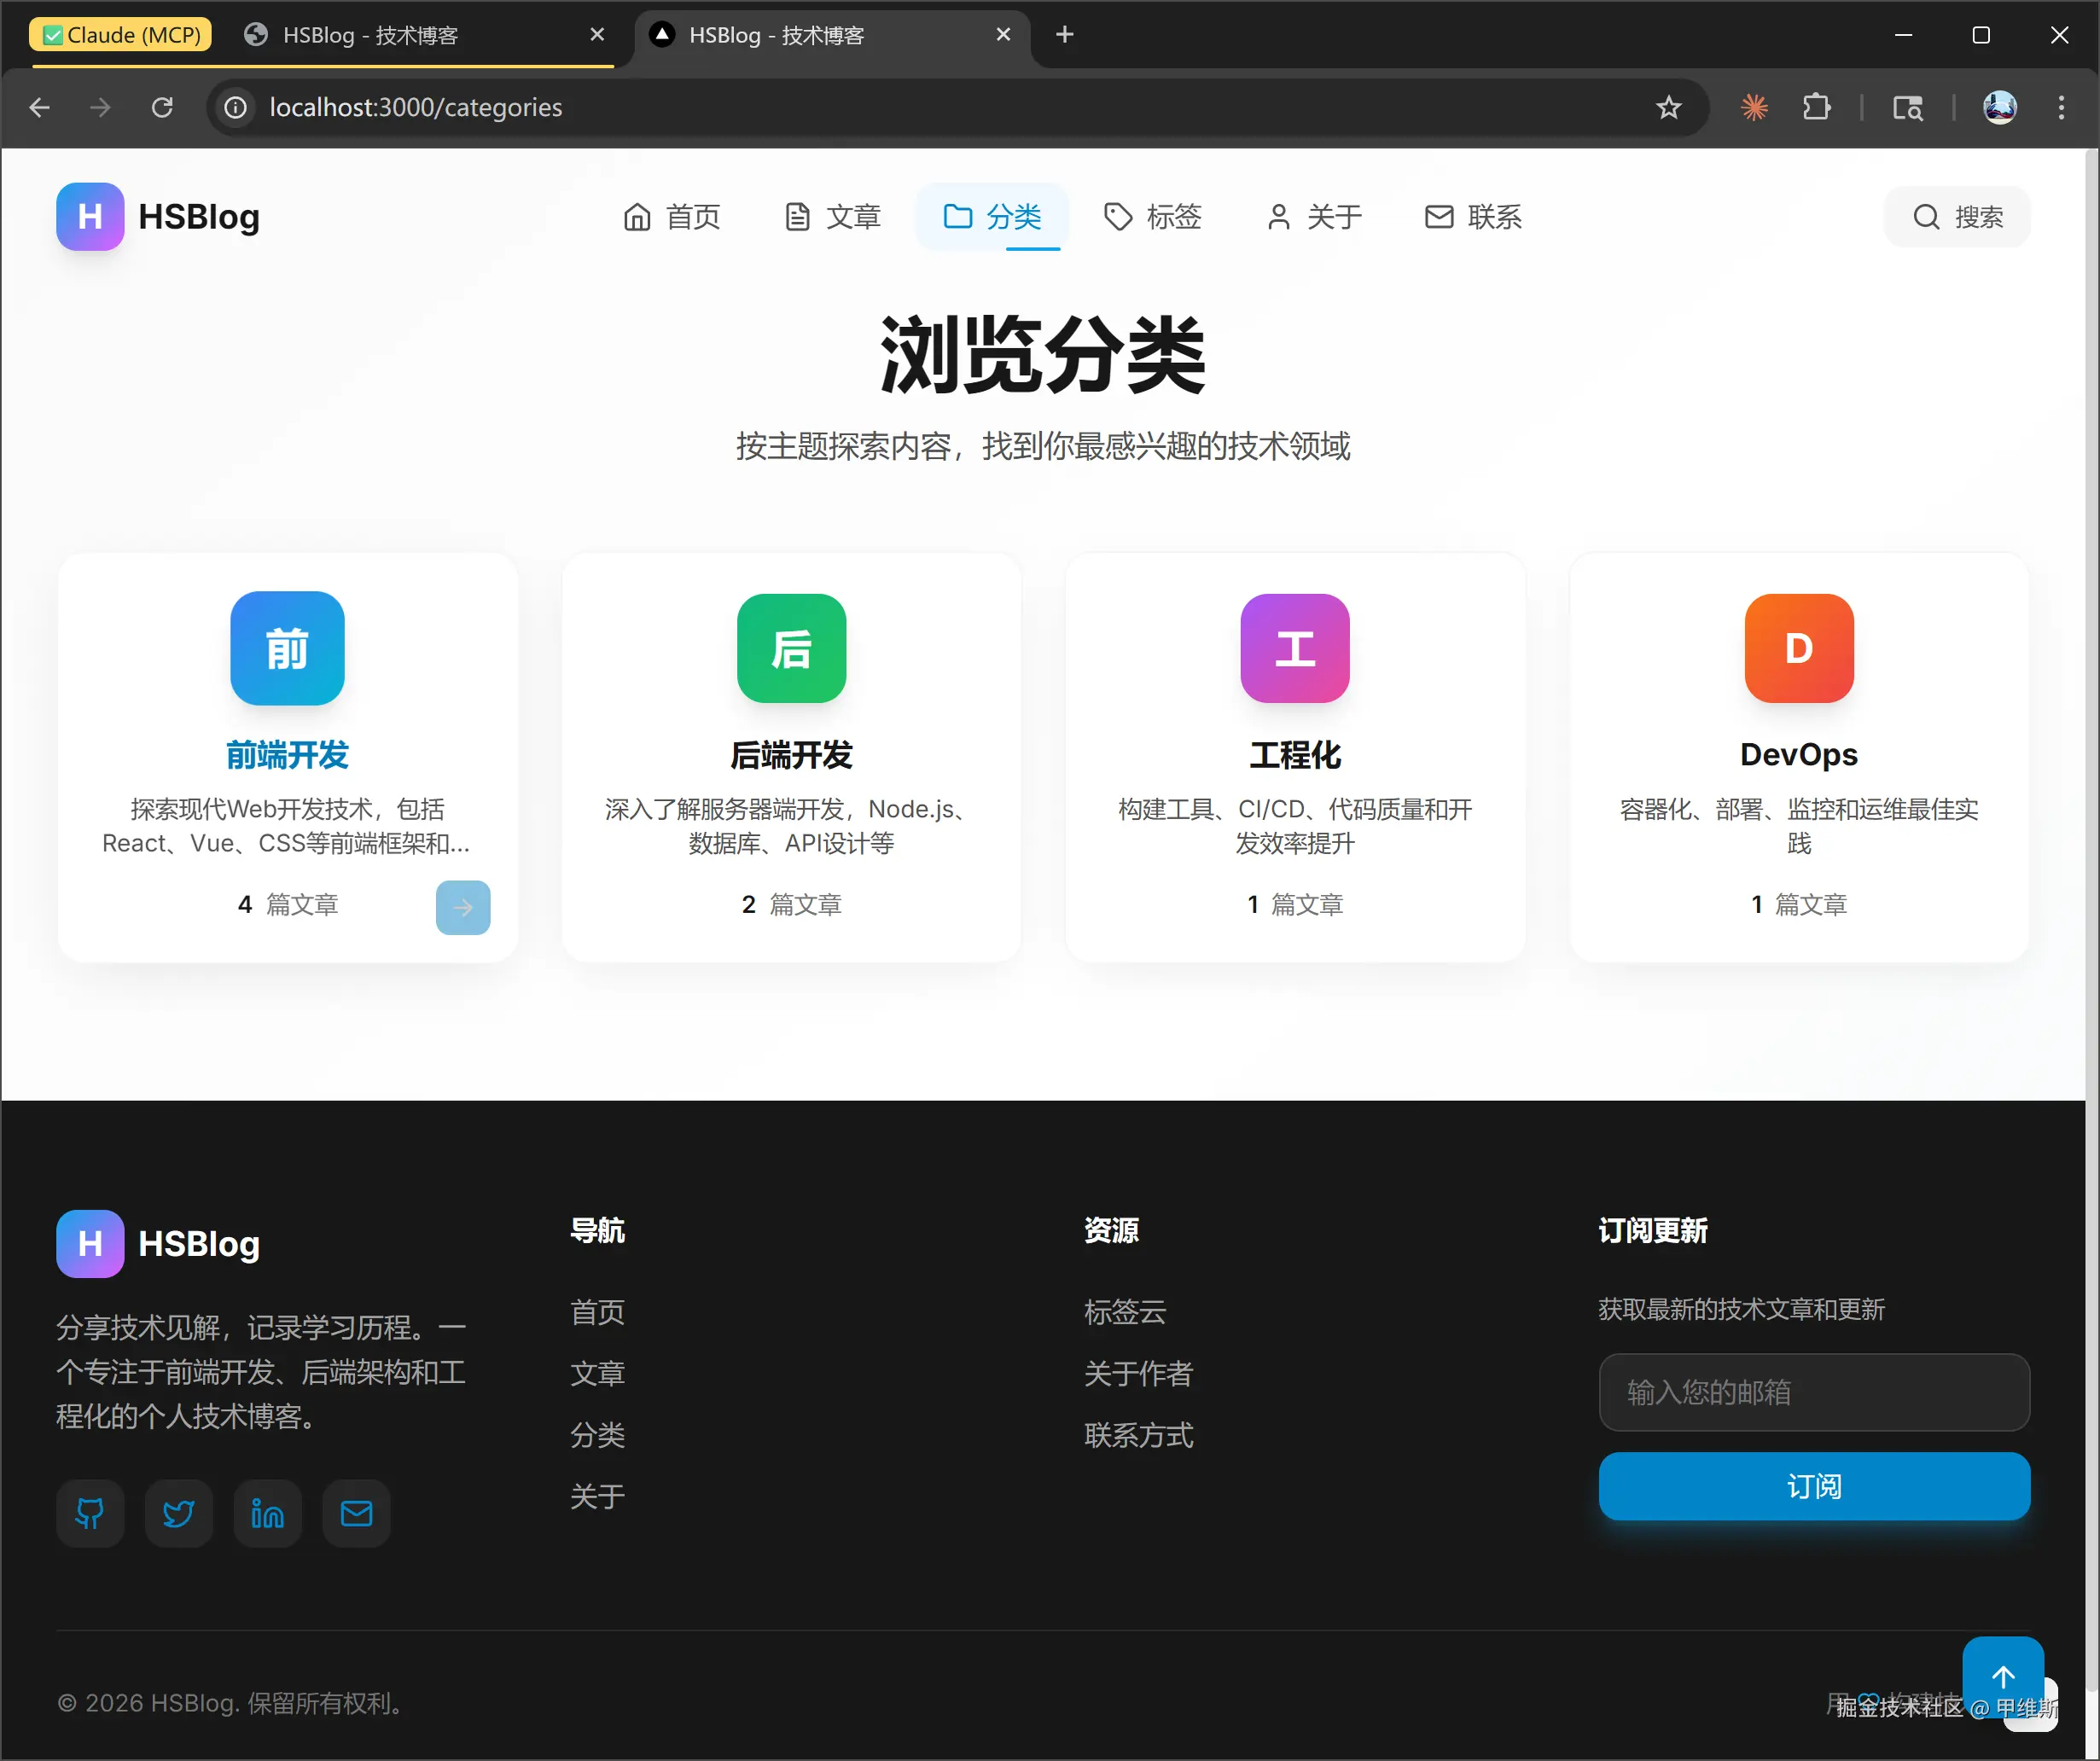Go to 标签 in the navigation bar
2100x1761 pixels.
click(1152, 217)
